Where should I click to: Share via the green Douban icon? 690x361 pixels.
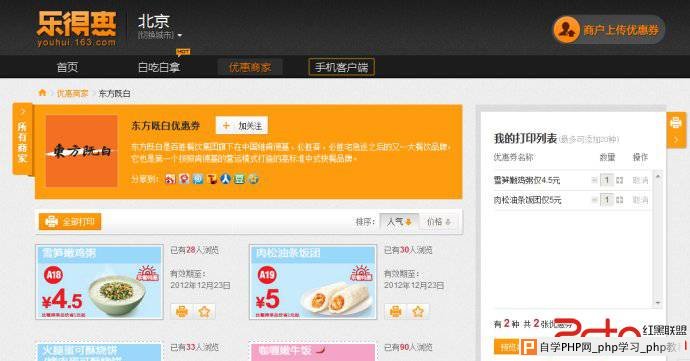tap(239, 179)
